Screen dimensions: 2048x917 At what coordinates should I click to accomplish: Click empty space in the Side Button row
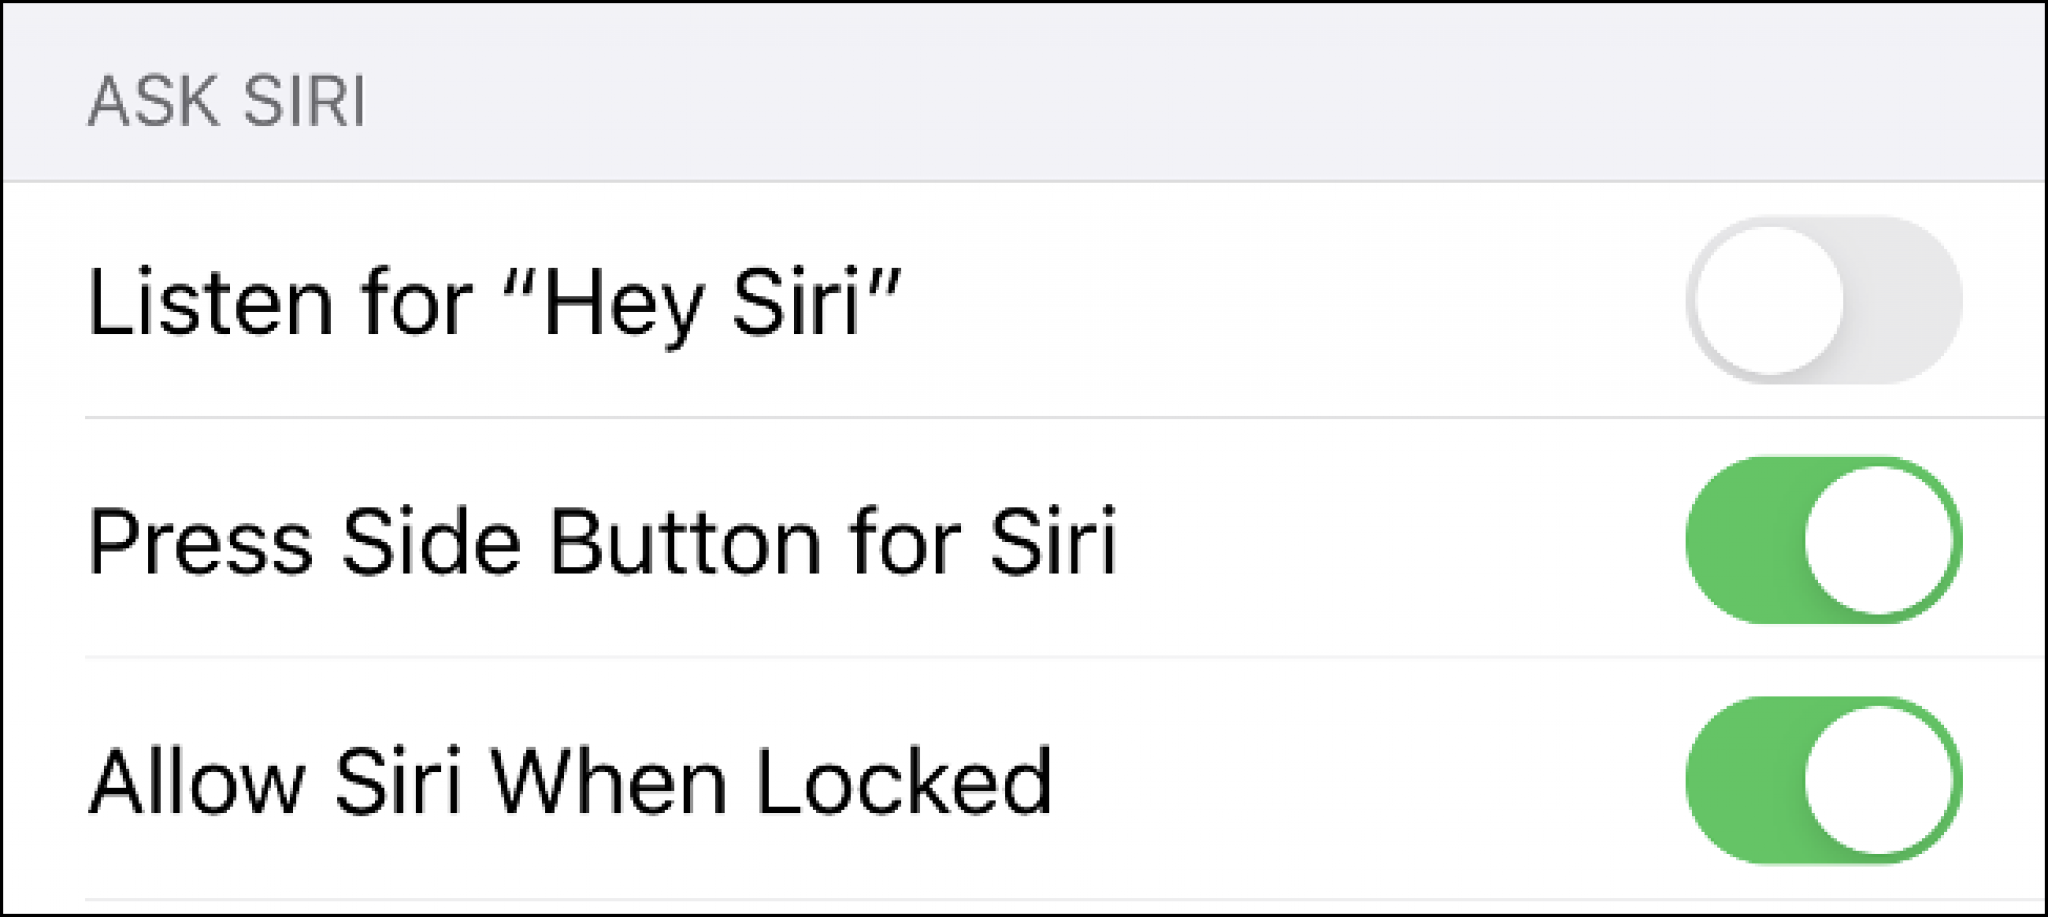tap(1400, 540)
